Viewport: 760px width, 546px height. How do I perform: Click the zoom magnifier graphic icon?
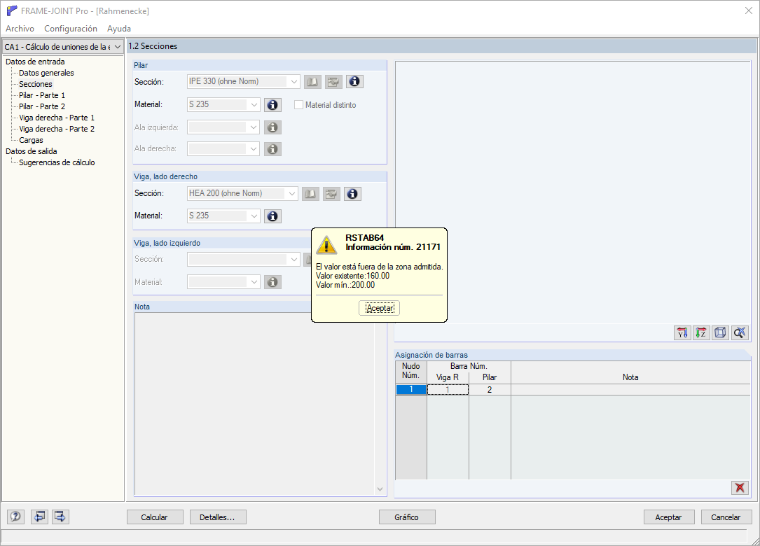pos(740,333)
